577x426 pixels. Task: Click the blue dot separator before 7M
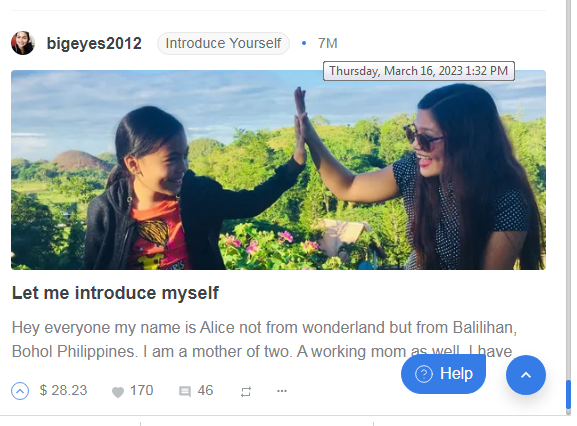(x=304, y=43)
